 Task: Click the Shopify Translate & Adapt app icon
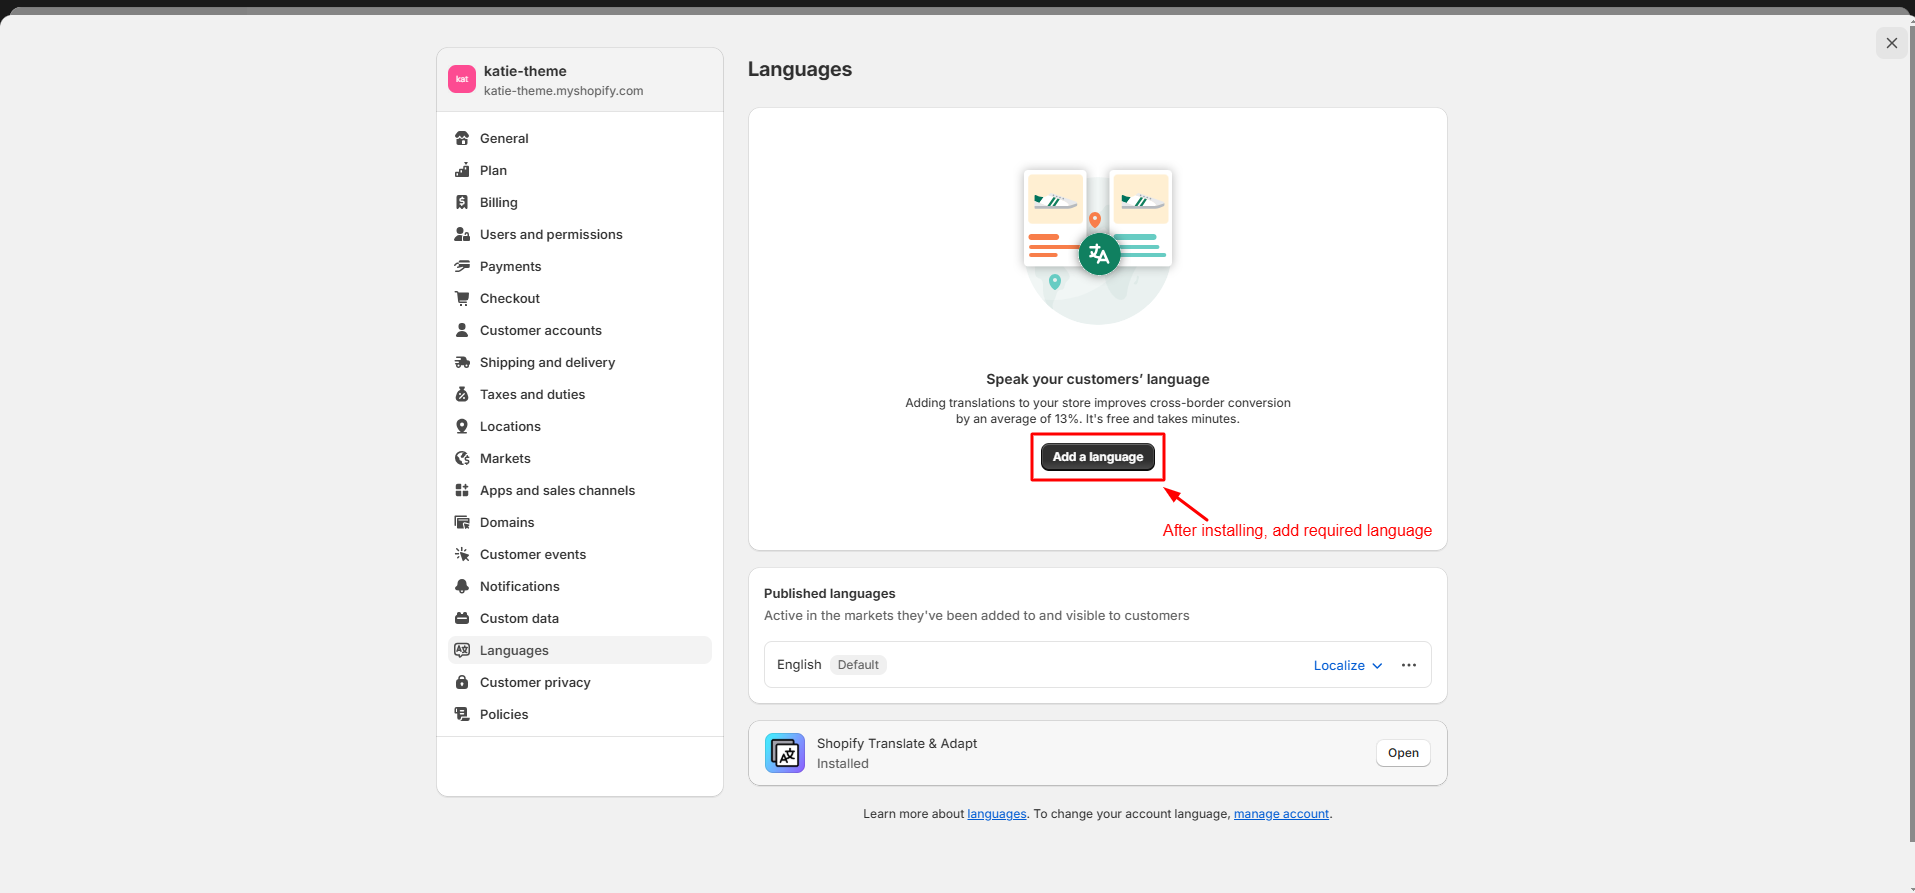tap(785, 753)
